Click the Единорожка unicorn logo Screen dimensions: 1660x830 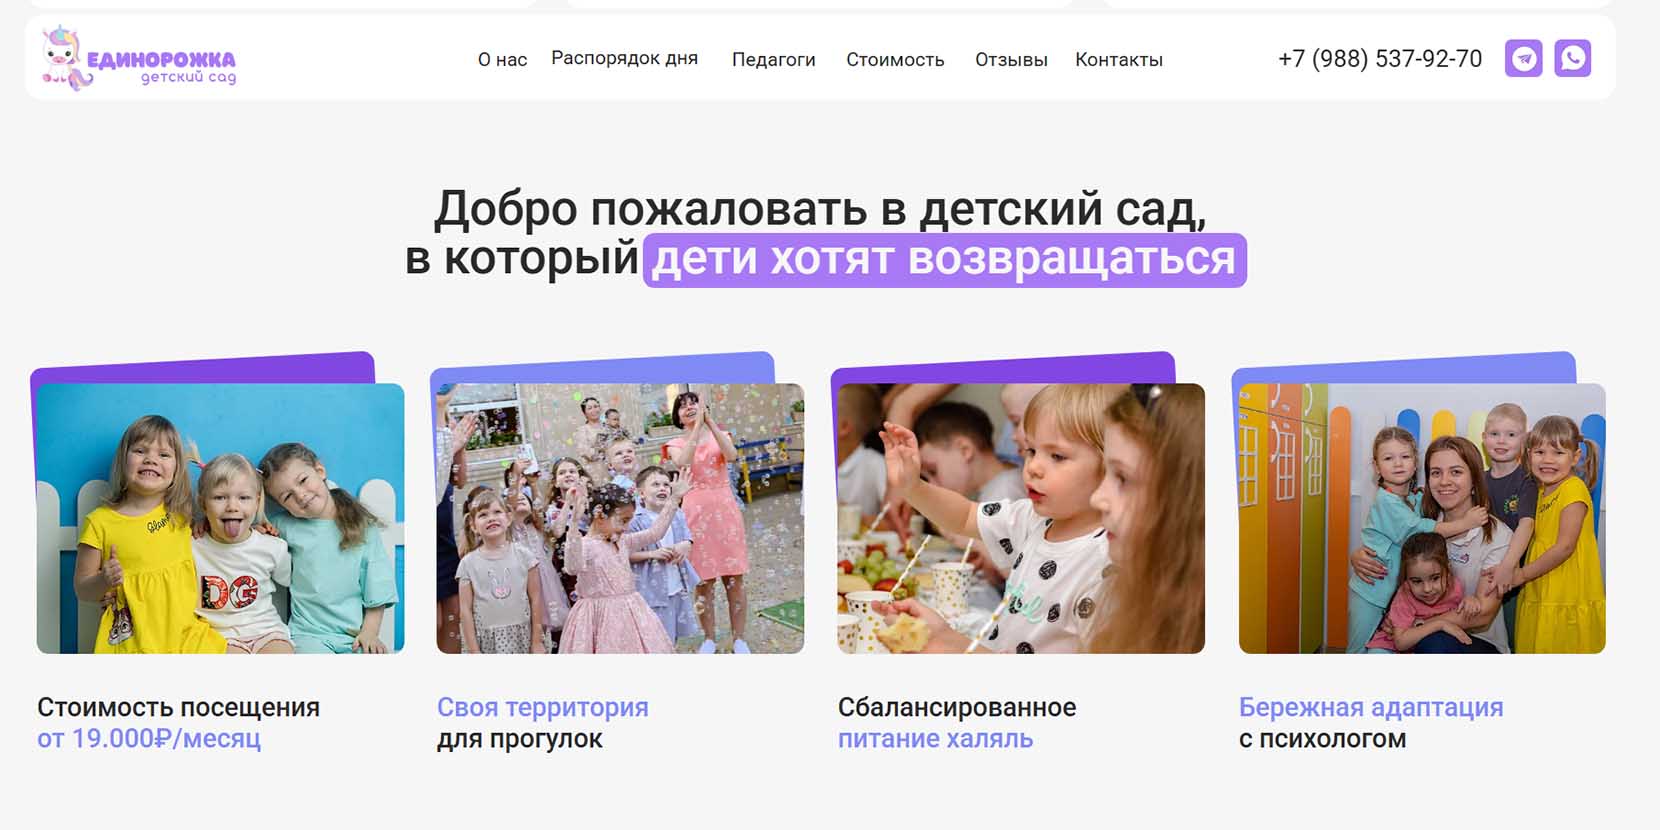(x=138, y=58)
